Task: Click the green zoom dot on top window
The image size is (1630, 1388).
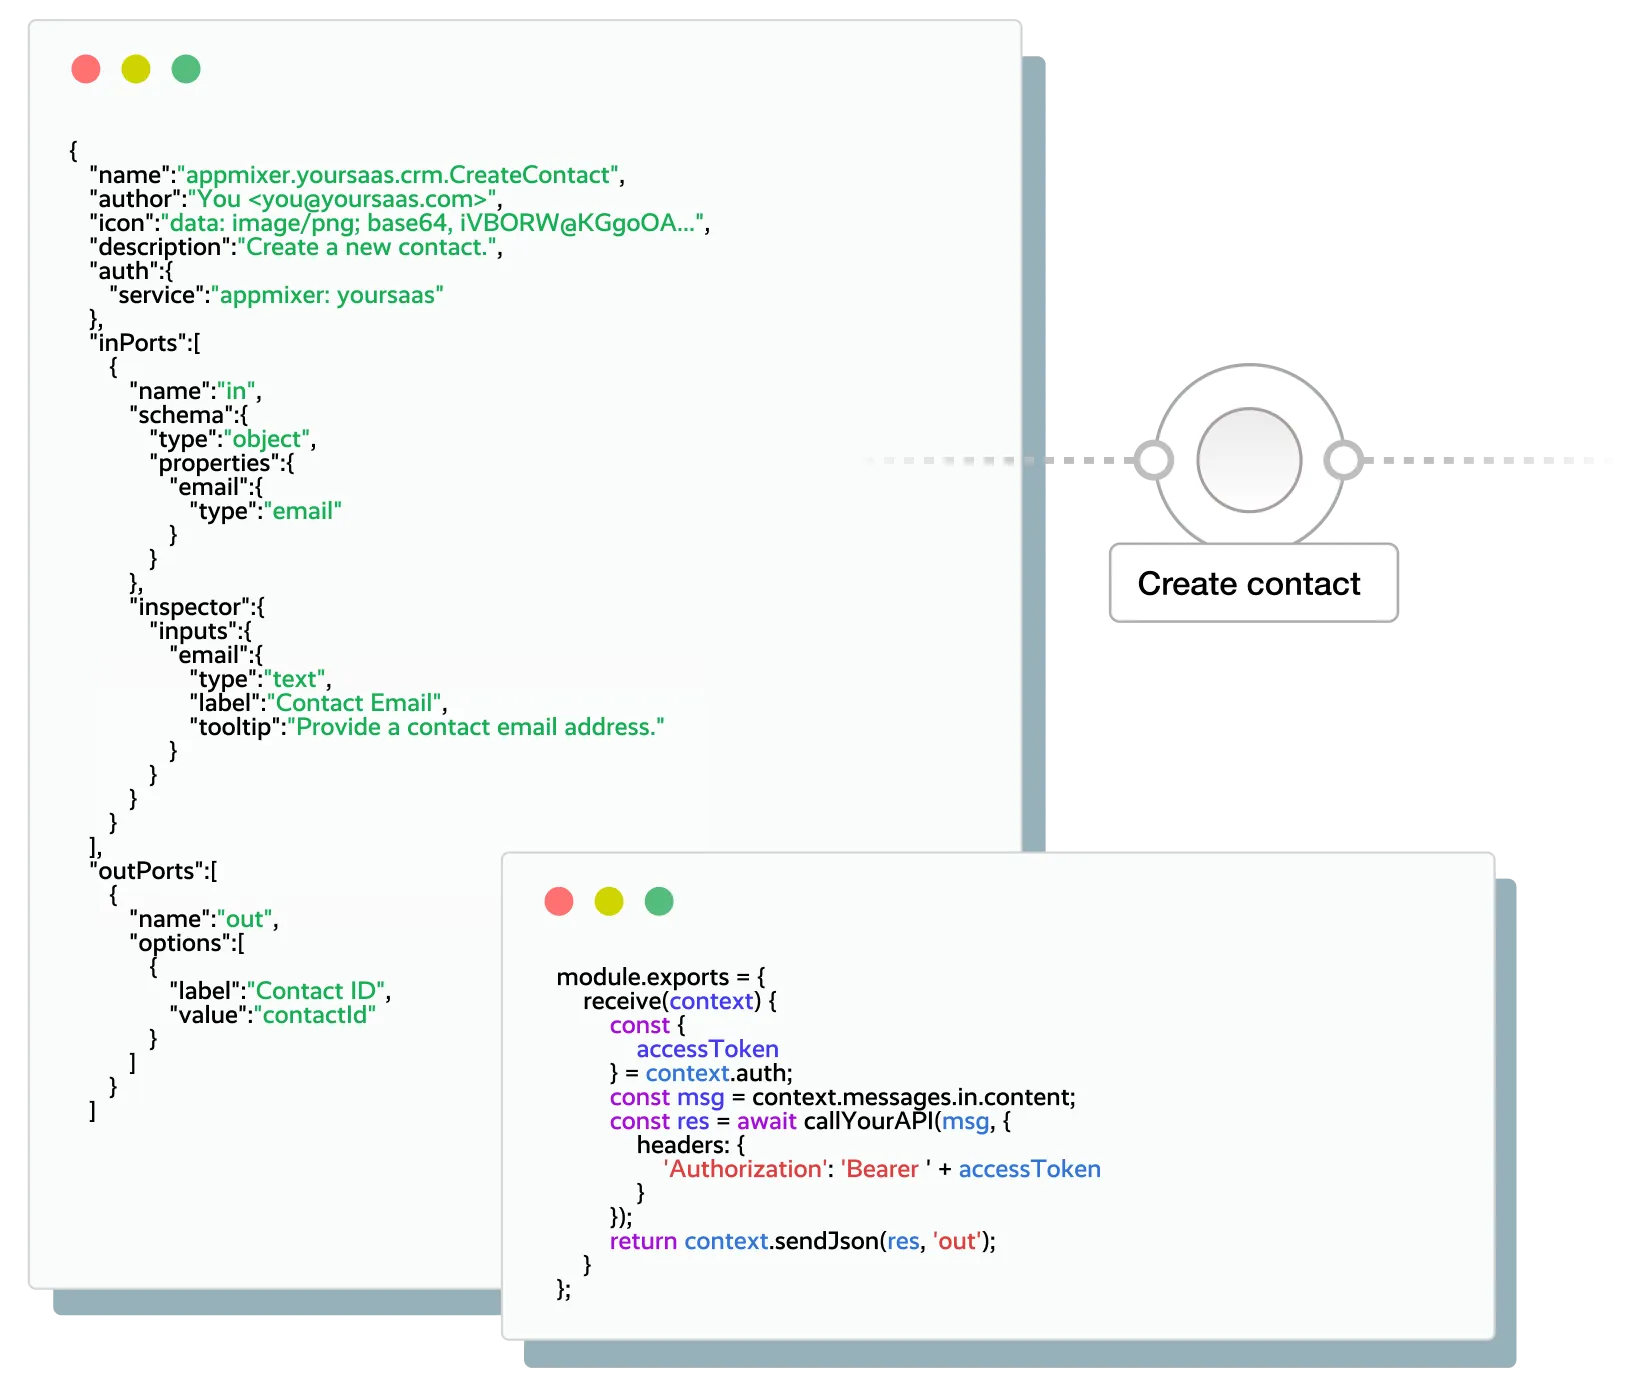Action: click(x=187, y=69)
